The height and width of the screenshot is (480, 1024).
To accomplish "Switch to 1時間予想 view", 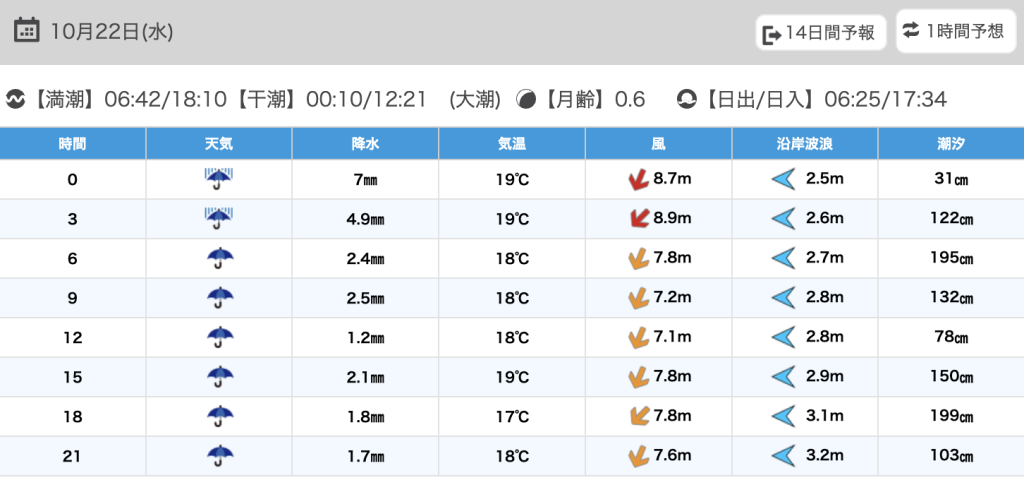I will point(953,31).
